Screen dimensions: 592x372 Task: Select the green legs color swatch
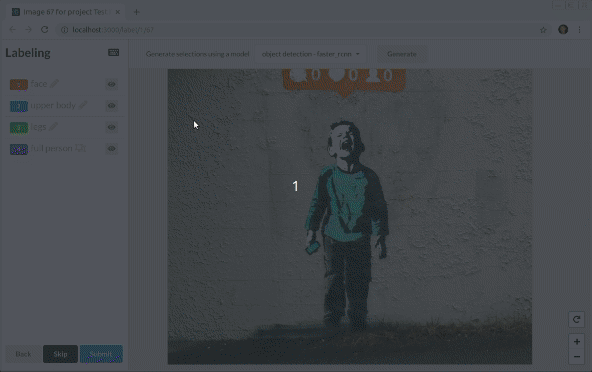(x=19, y=128)
